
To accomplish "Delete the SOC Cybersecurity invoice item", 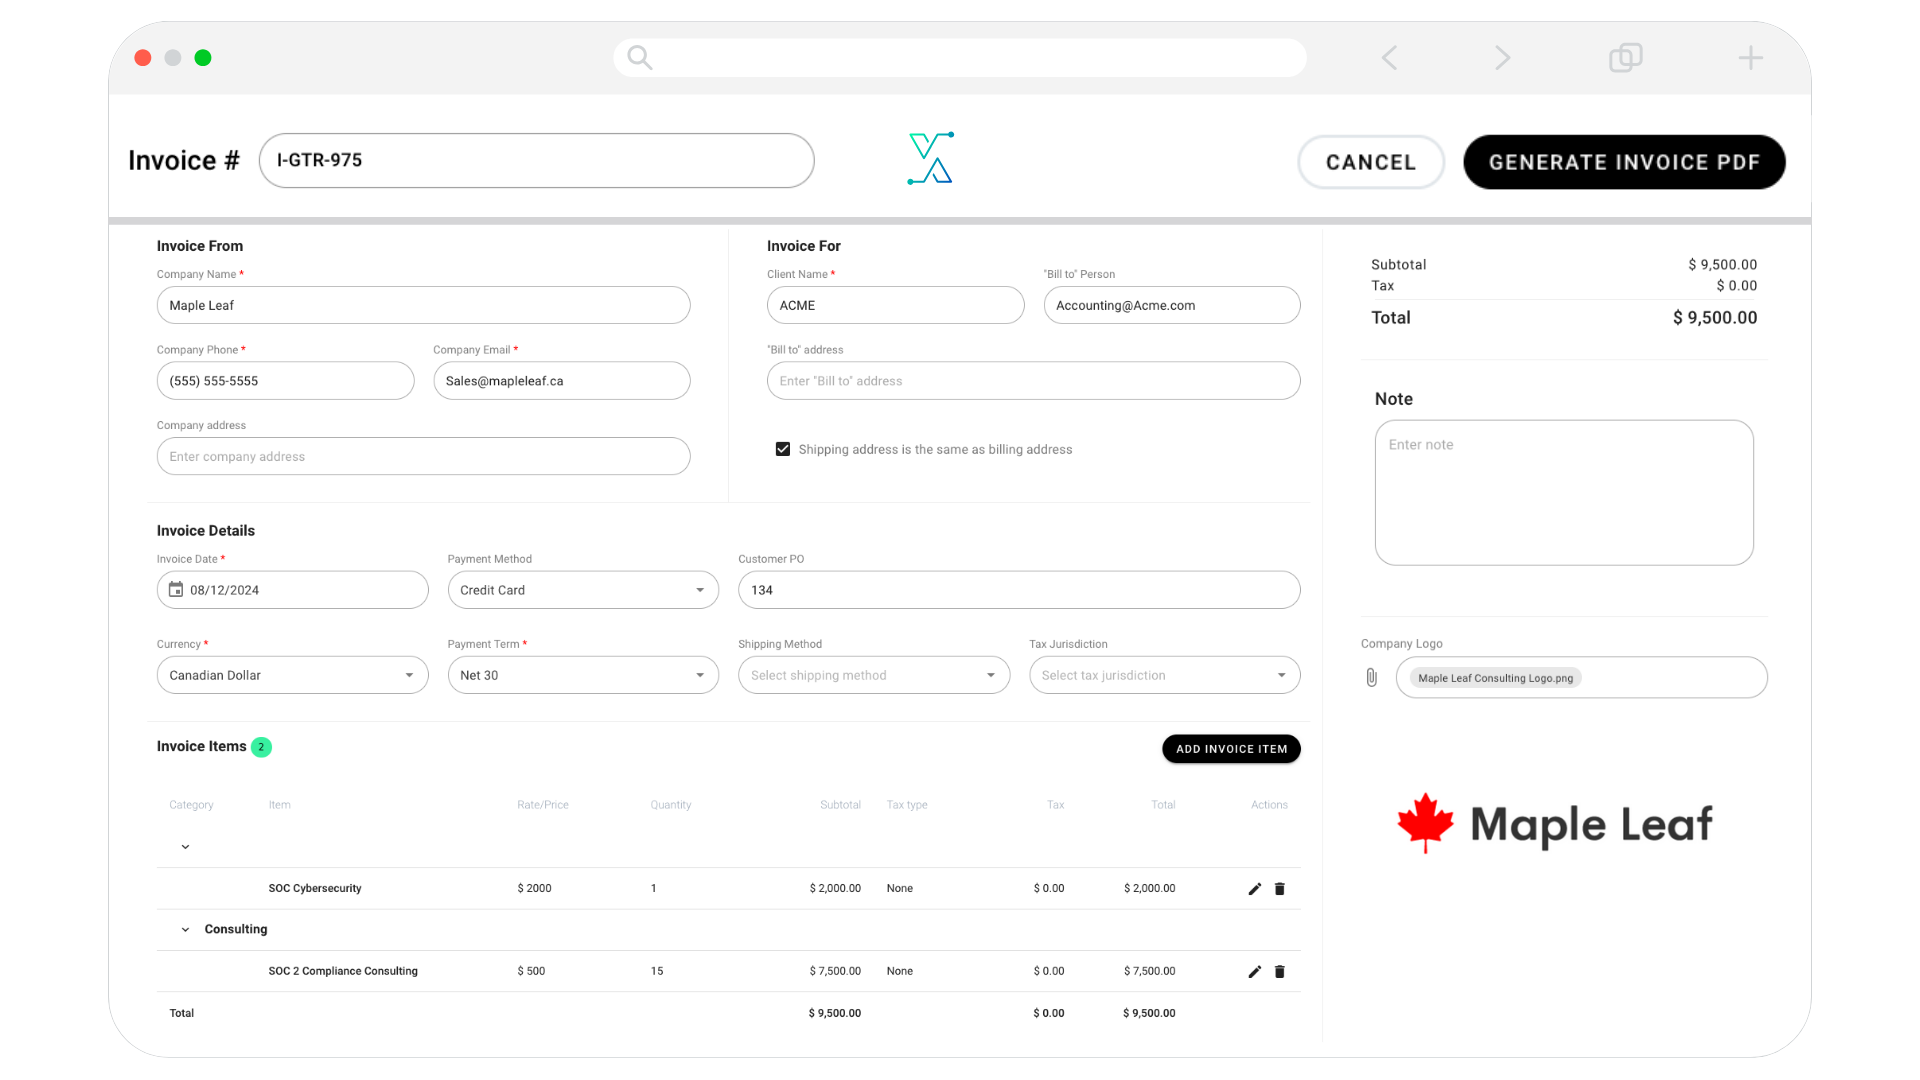I will [1279, 889].
